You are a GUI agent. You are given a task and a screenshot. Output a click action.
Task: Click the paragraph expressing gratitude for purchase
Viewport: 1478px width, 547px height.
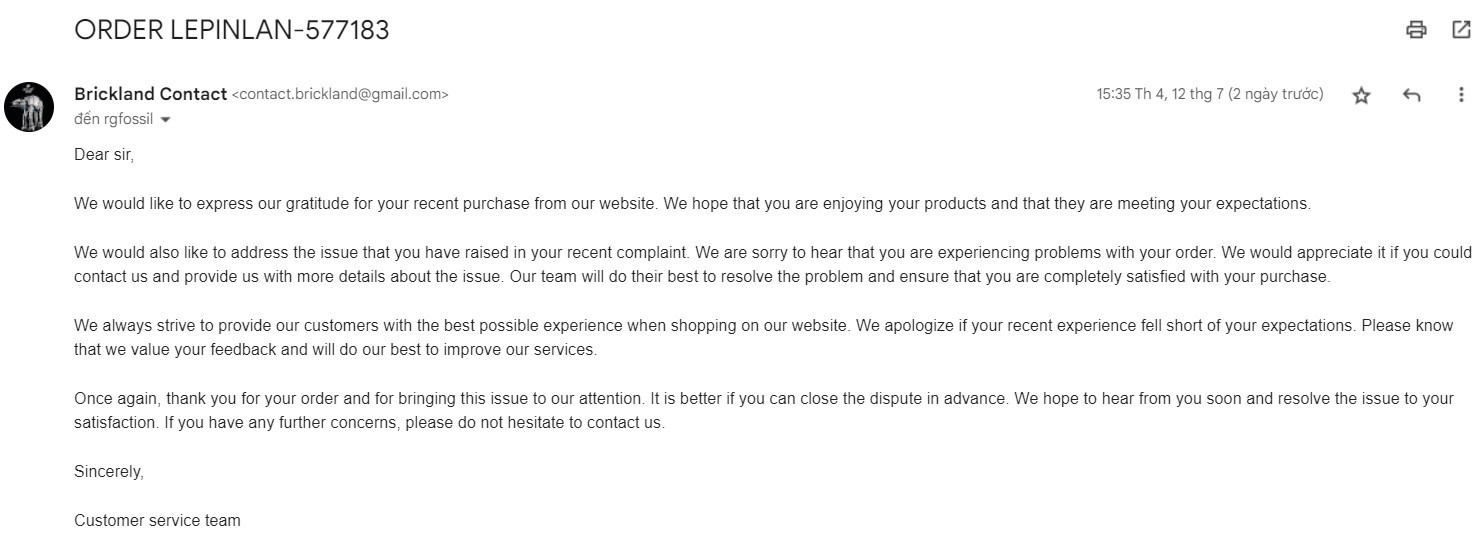(690, 204)
